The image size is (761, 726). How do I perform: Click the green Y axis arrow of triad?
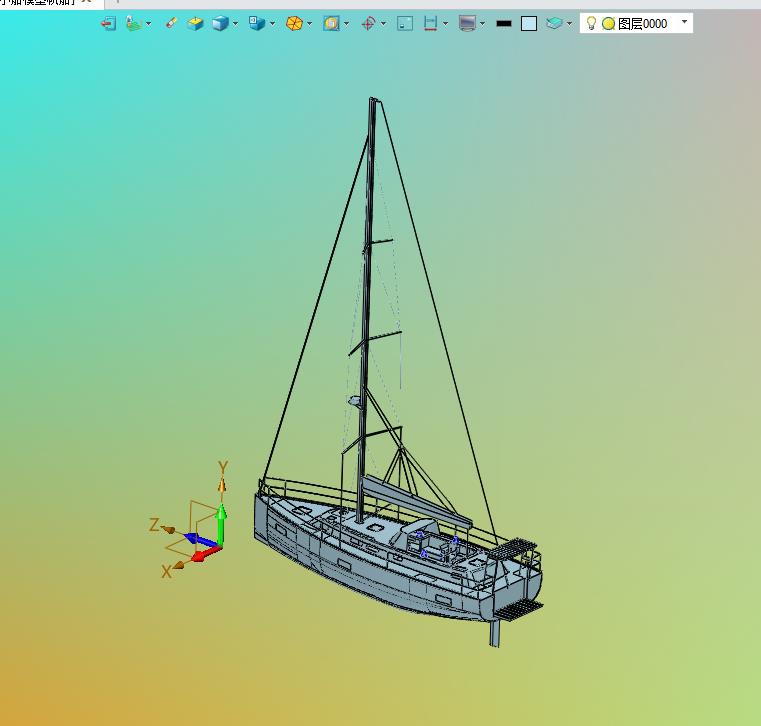click(221, 525)
